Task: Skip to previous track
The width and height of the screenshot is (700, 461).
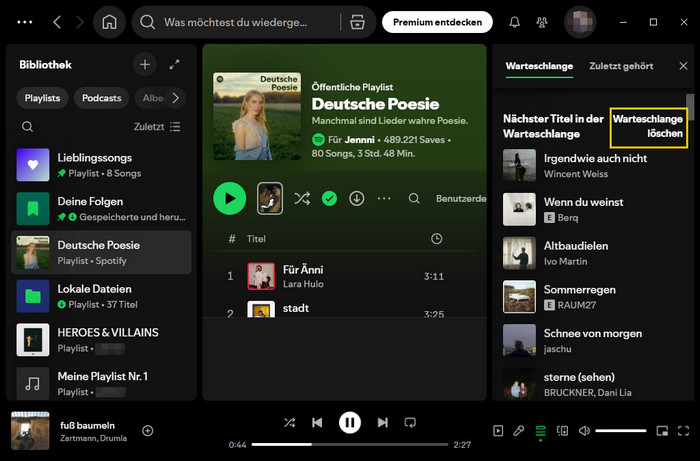Action: pyautogui.click(x=317, y=423)
